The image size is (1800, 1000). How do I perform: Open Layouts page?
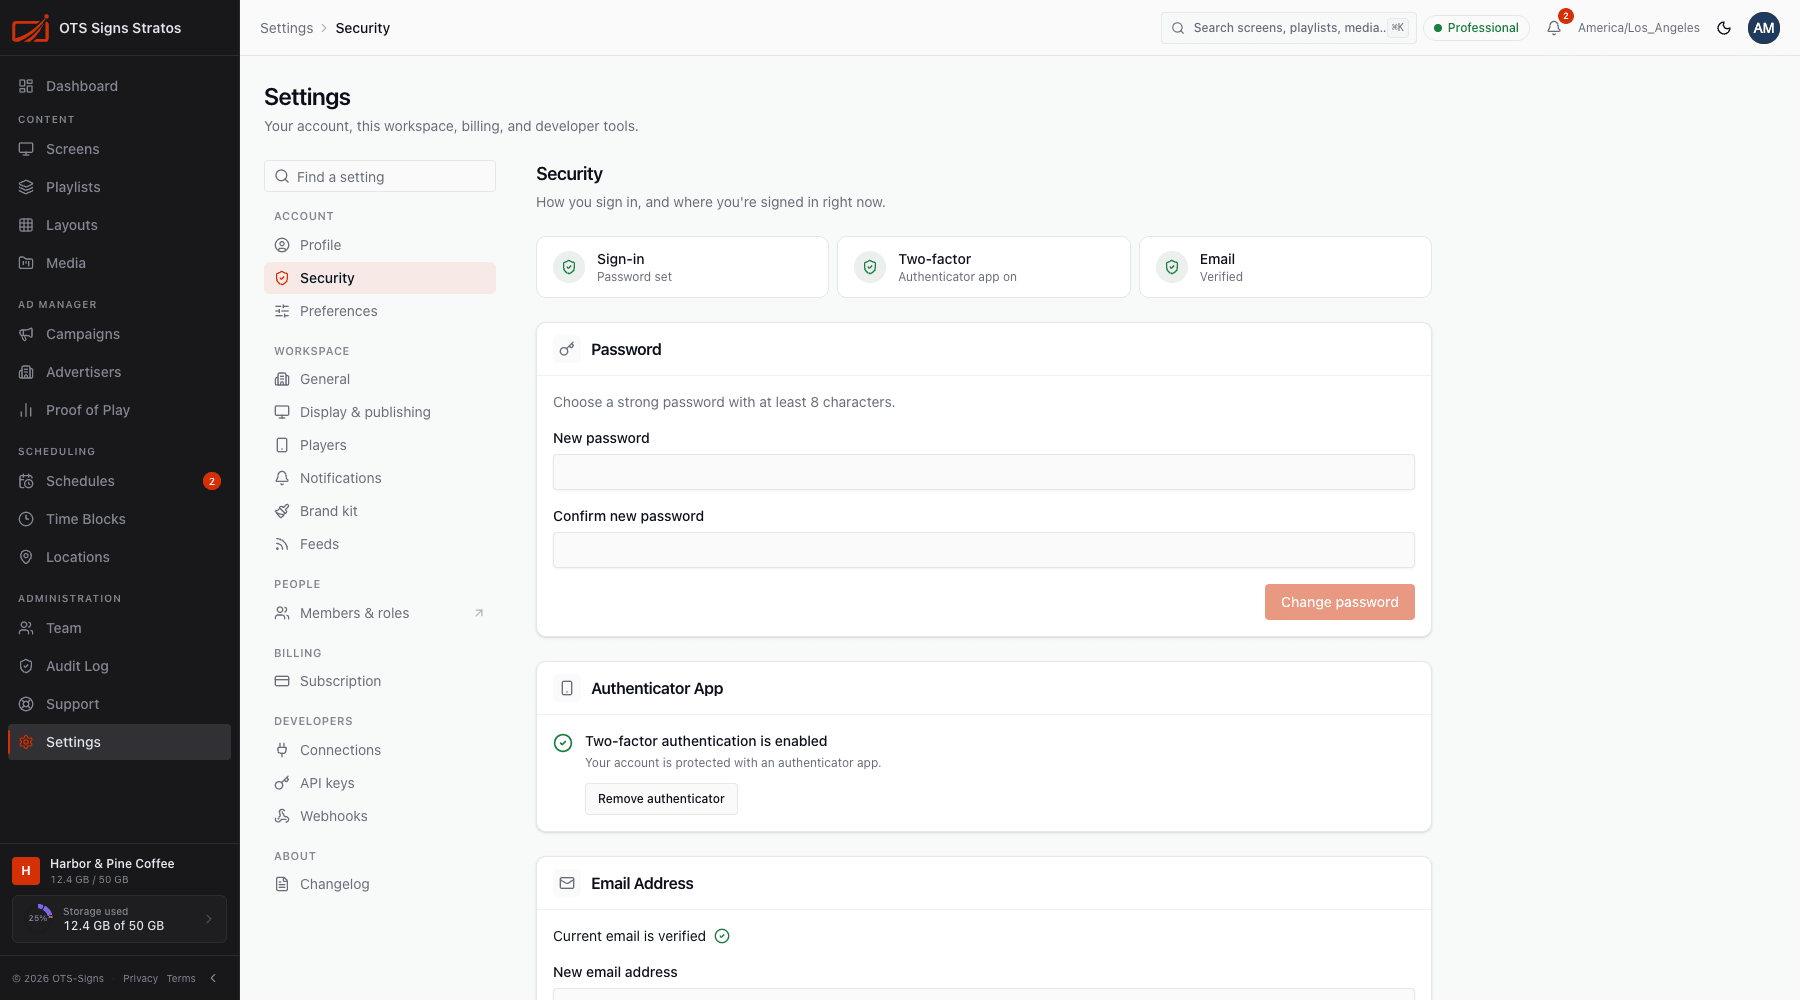(120, 225)
